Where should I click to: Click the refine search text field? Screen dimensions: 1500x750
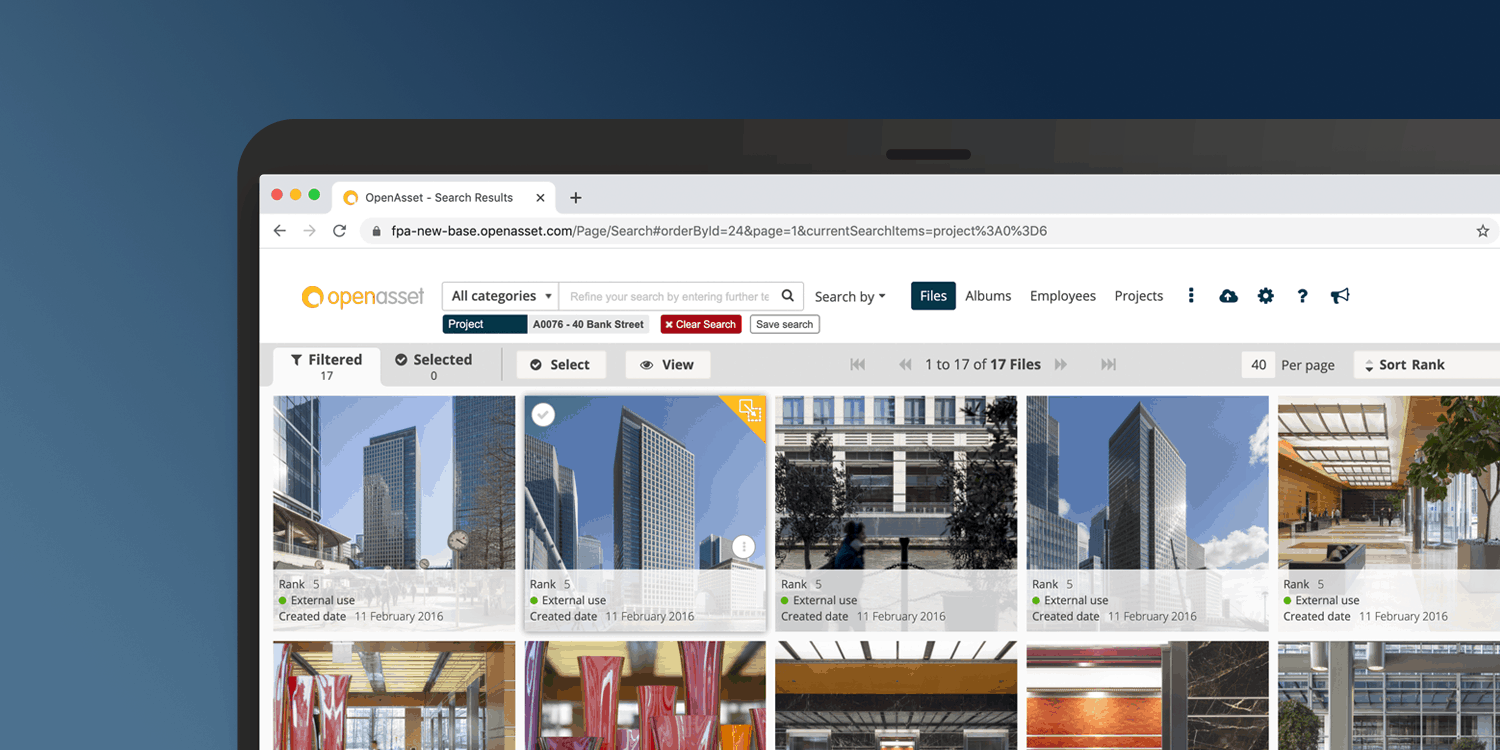pyautogui.click(x=668, y=296)
